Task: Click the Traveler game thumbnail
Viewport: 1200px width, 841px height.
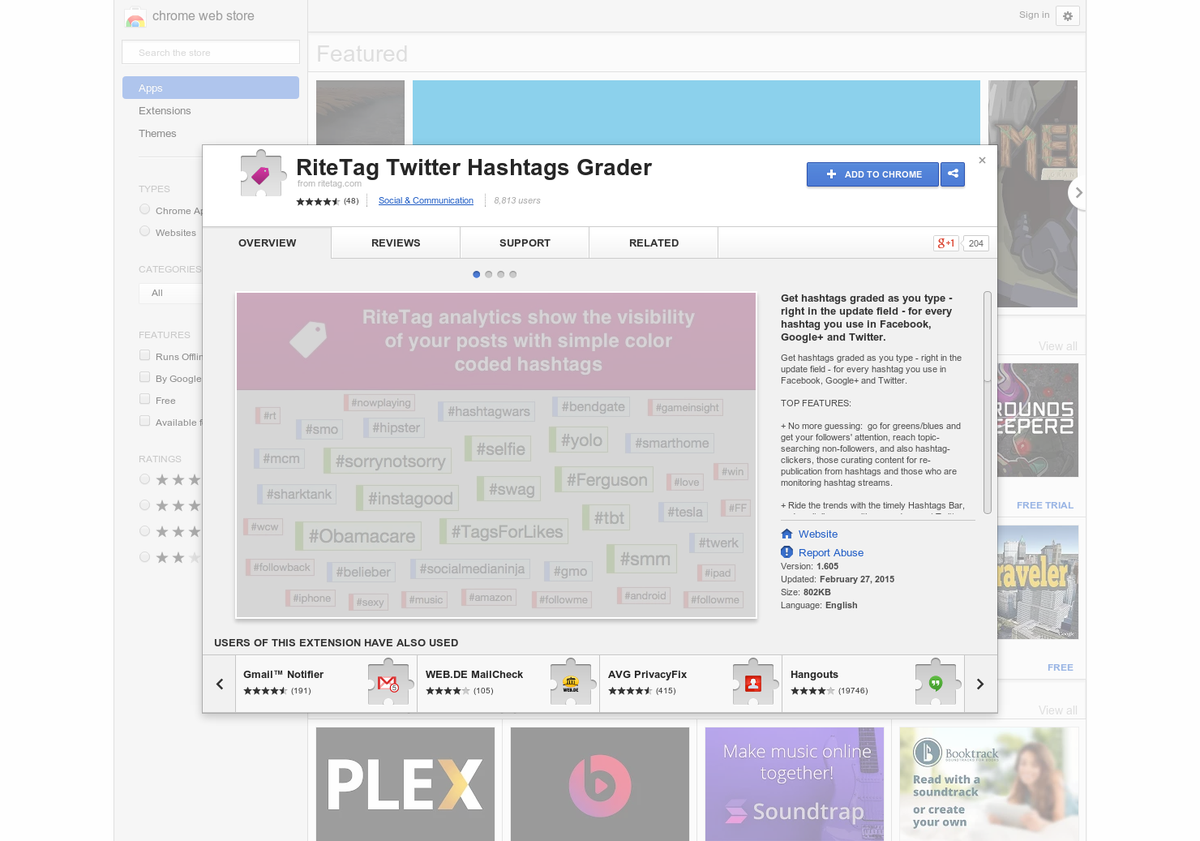Action: pyautogui.click(x=1037, y=583)
